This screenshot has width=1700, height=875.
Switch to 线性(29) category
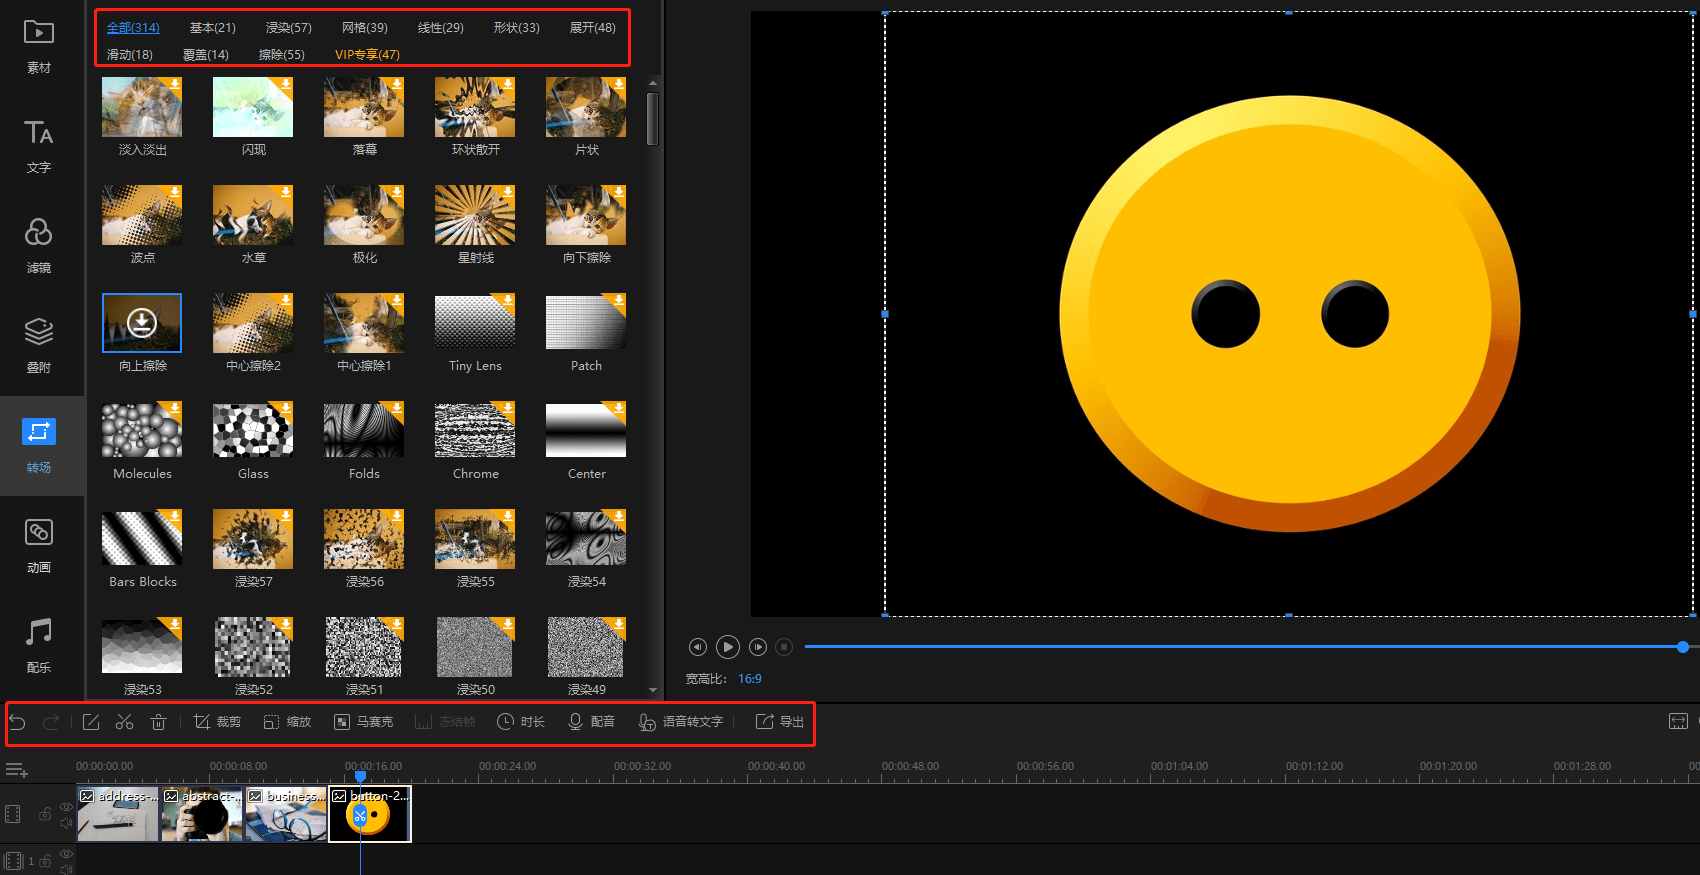[441, 28]
